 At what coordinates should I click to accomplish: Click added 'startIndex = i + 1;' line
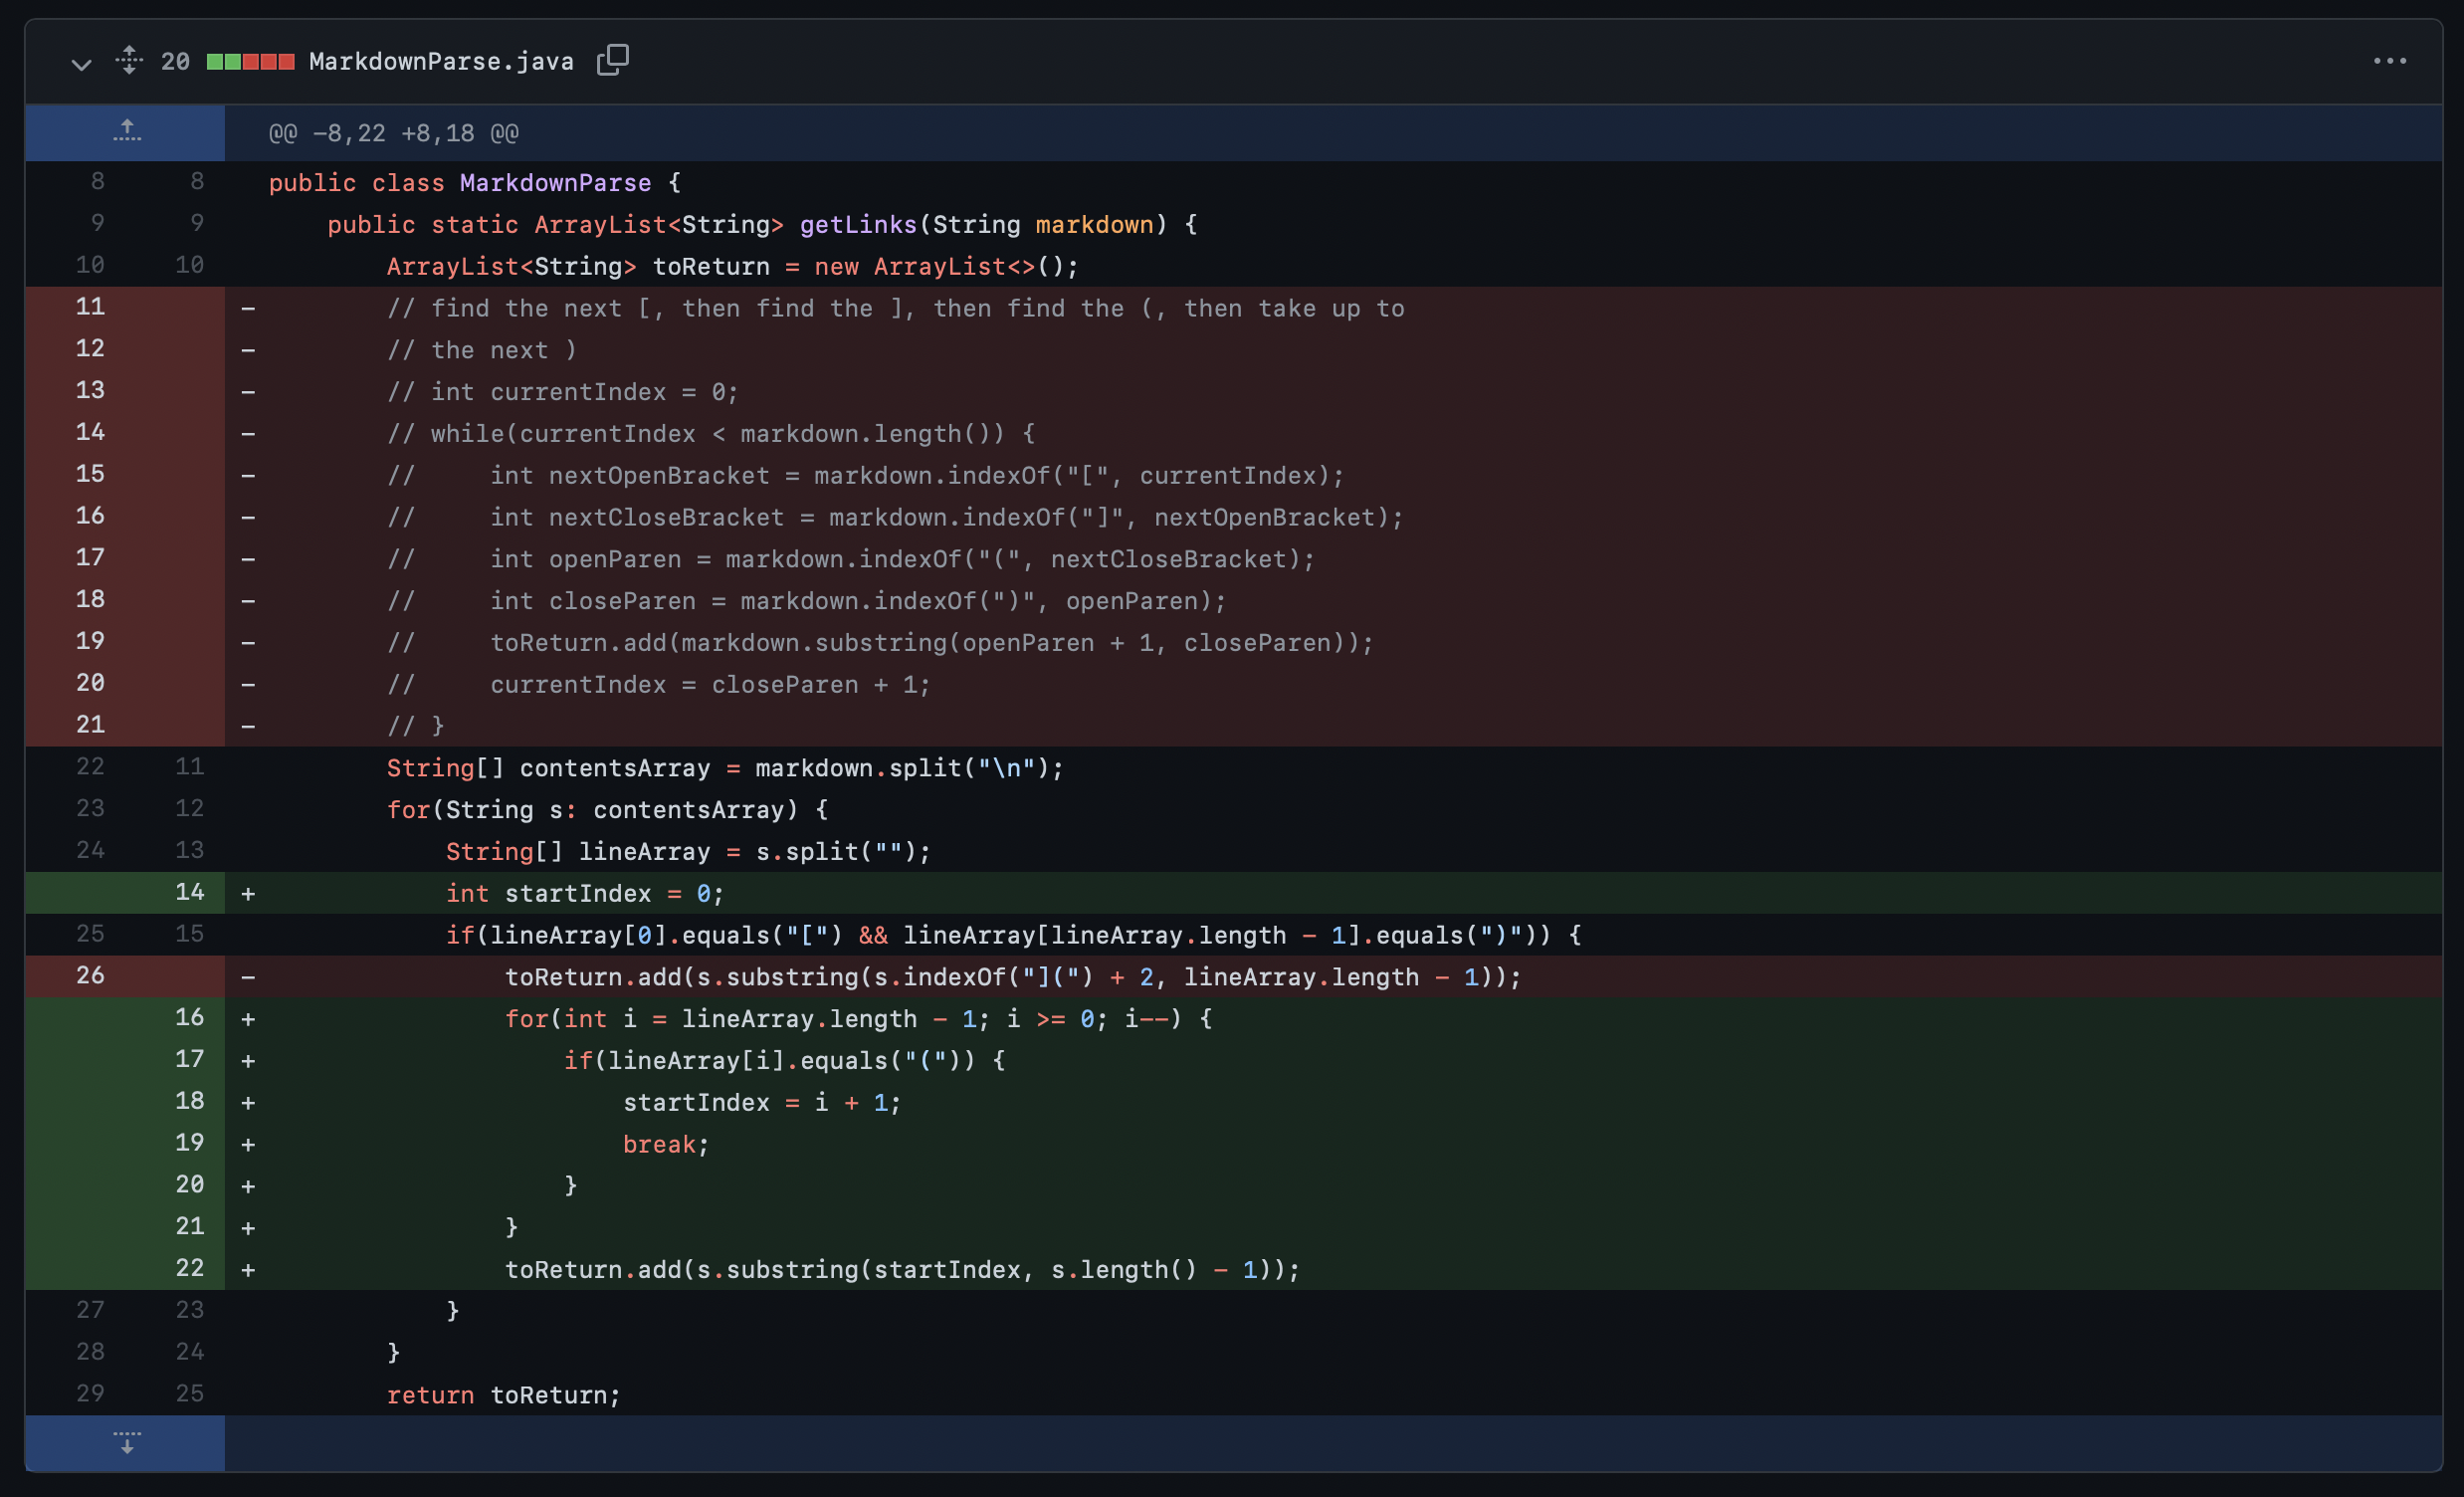(x=762, y=1103)
